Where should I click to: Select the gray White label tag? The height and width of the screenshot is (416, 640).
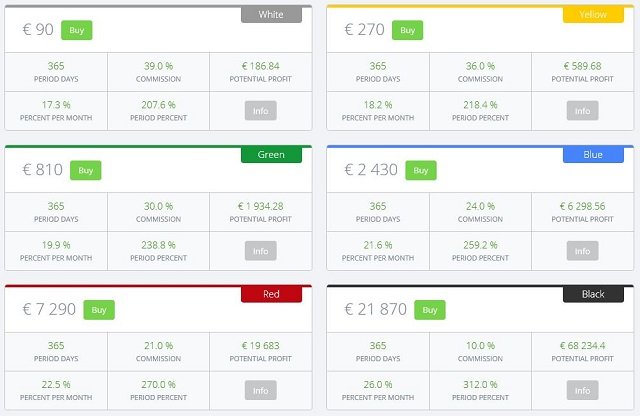point(271,15)
